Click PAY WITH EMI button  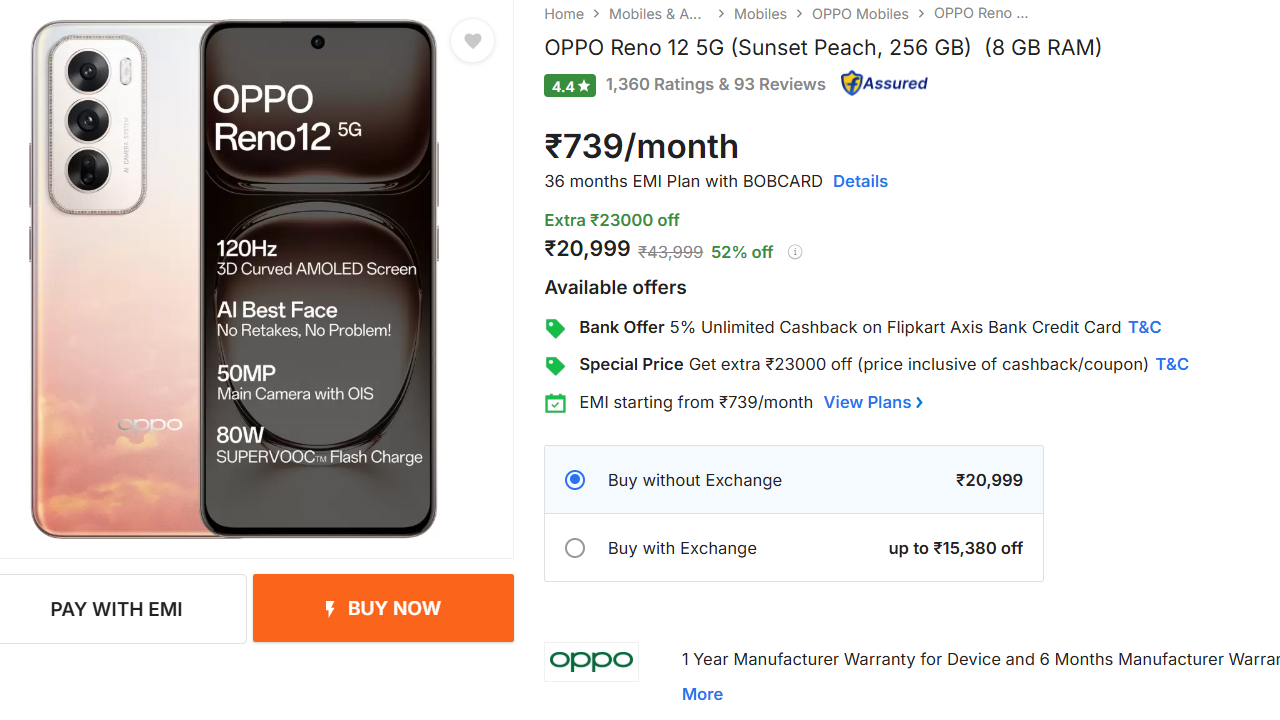tap(117, 609)
